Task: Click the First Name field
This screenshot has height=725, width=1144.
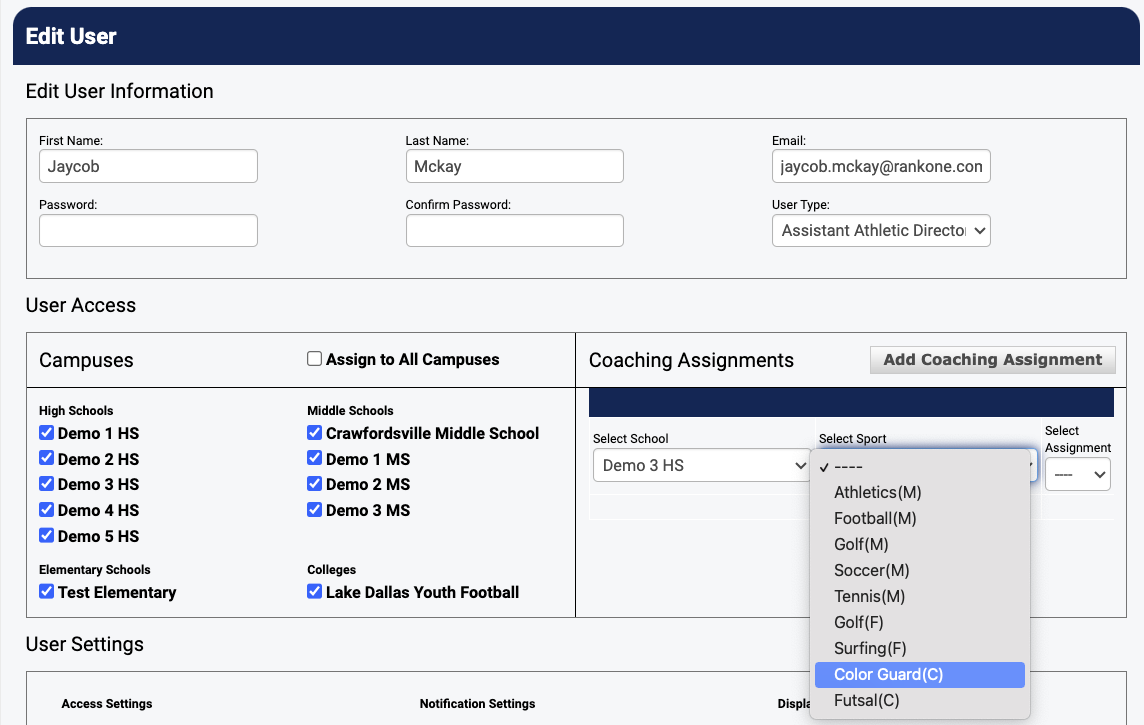Action: [148, 166]
